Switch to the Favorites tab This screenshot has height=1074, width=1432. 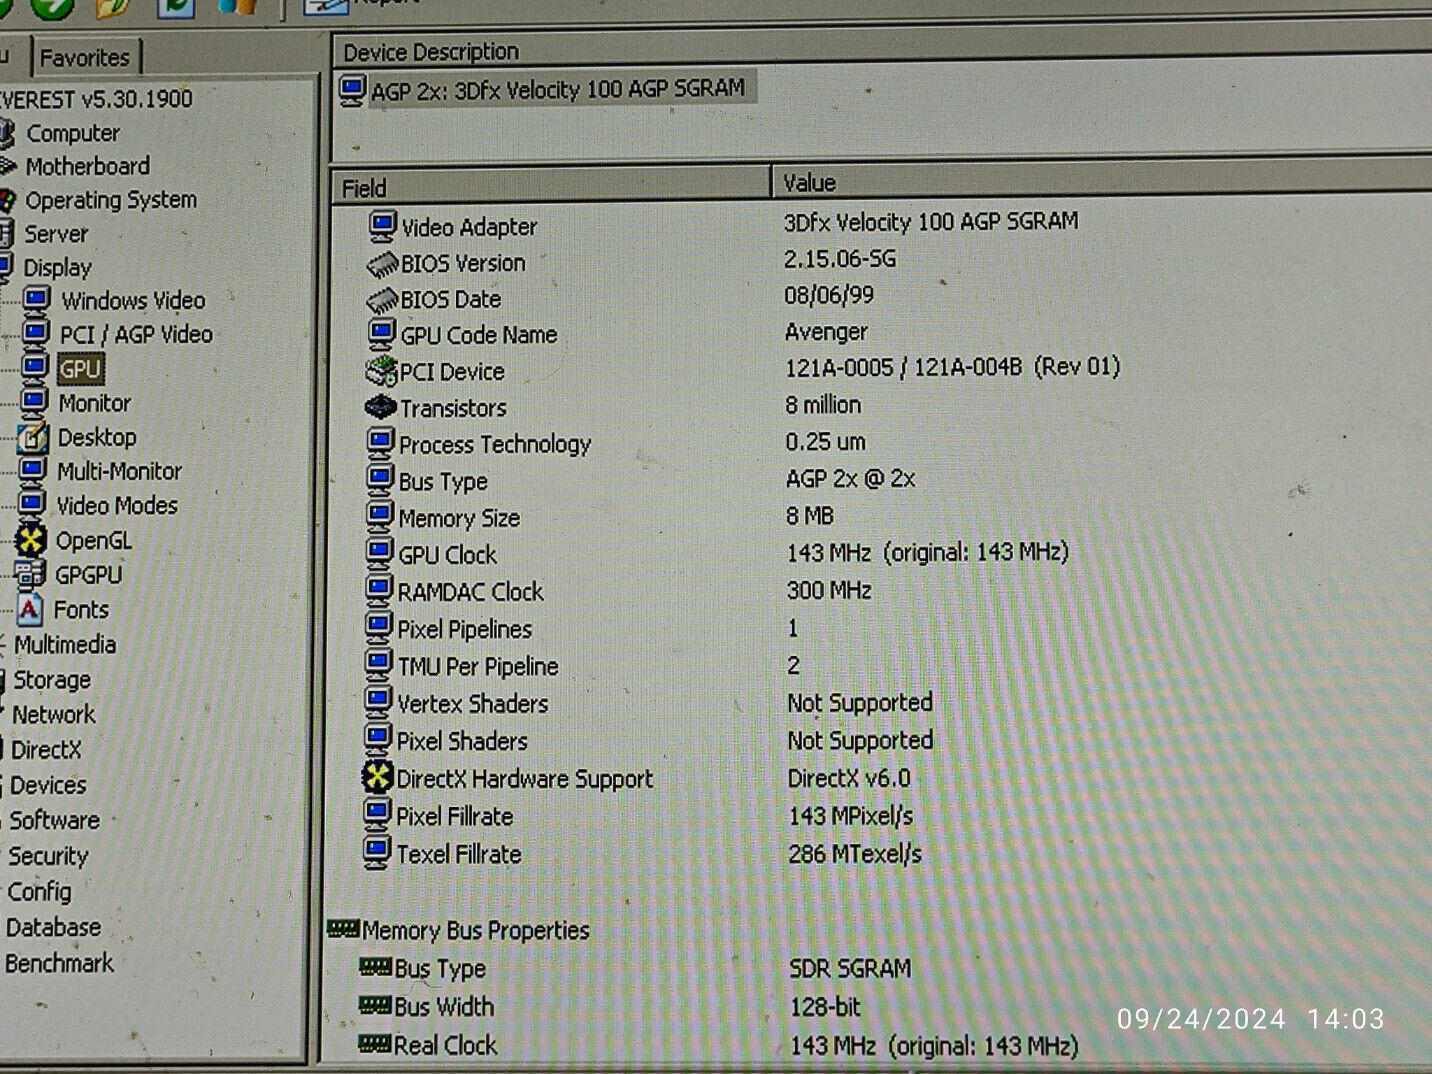84,58
